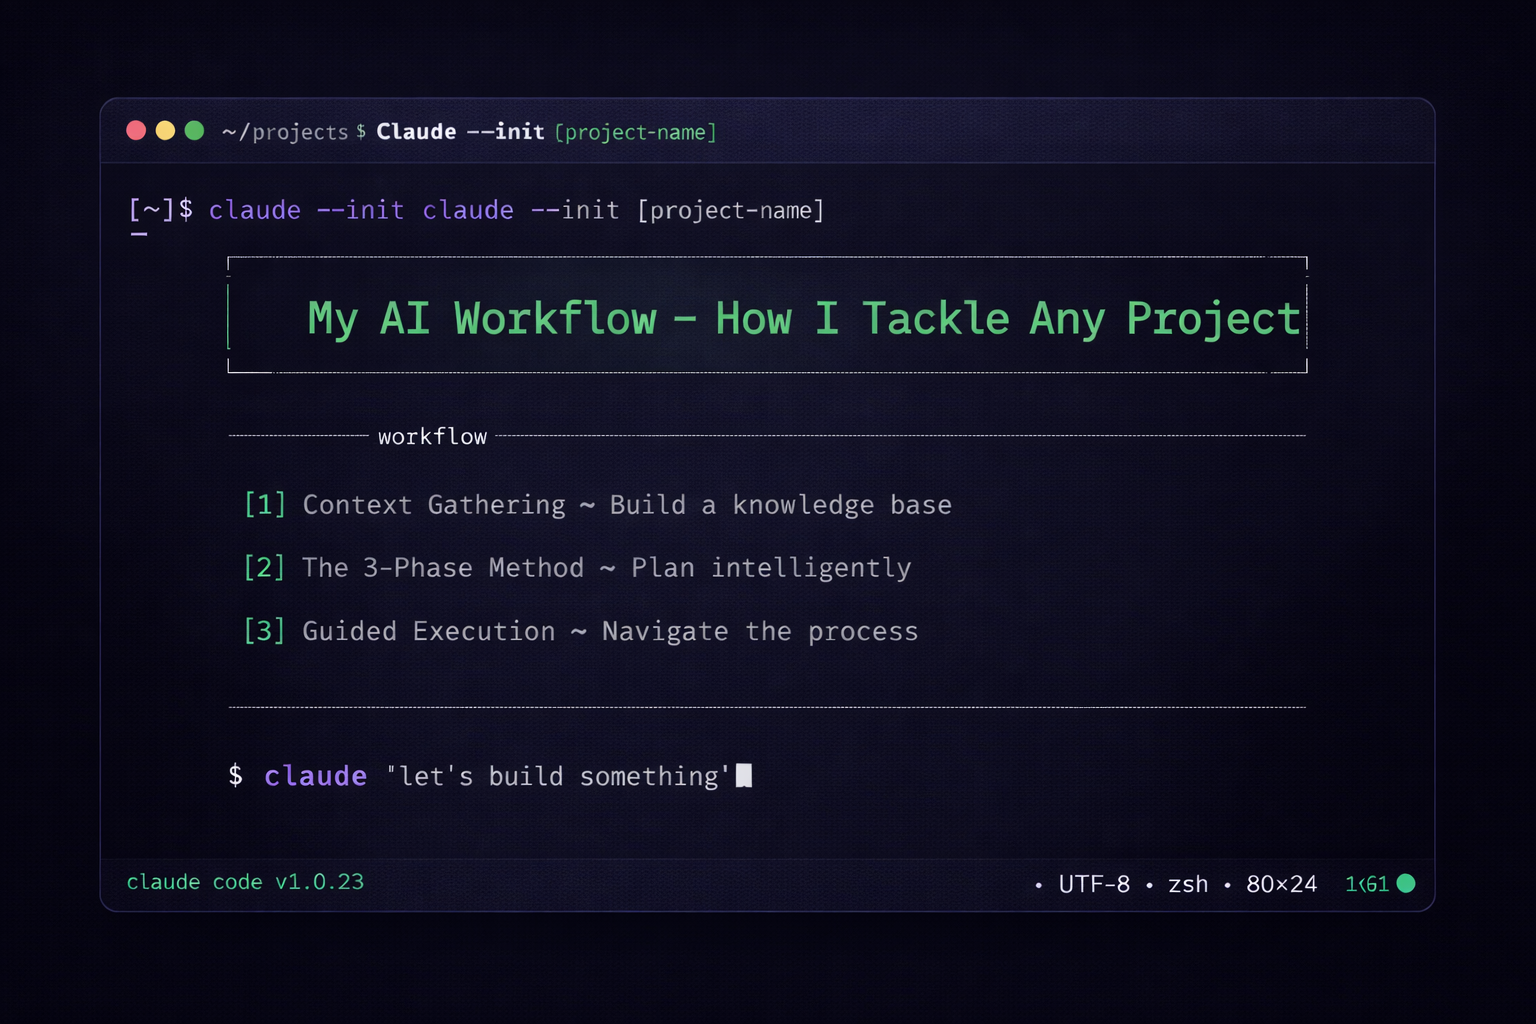Image resolution: width=1536 pixels, height=1024 pixels.
Task: Click the green line position counter
Action: tap(1367, 884)
